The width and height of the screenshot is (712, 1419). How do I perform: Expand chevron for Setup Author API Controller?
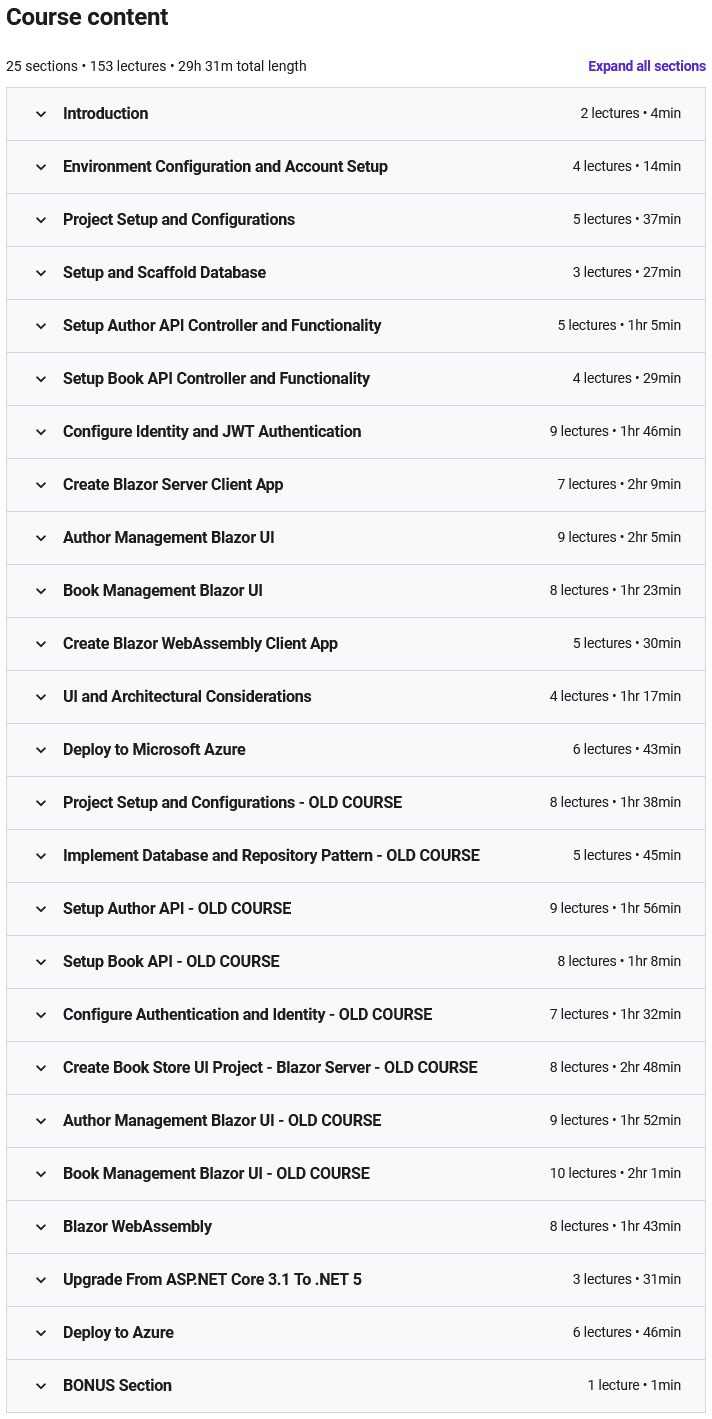pyautogui.click(x=41, y=326)
